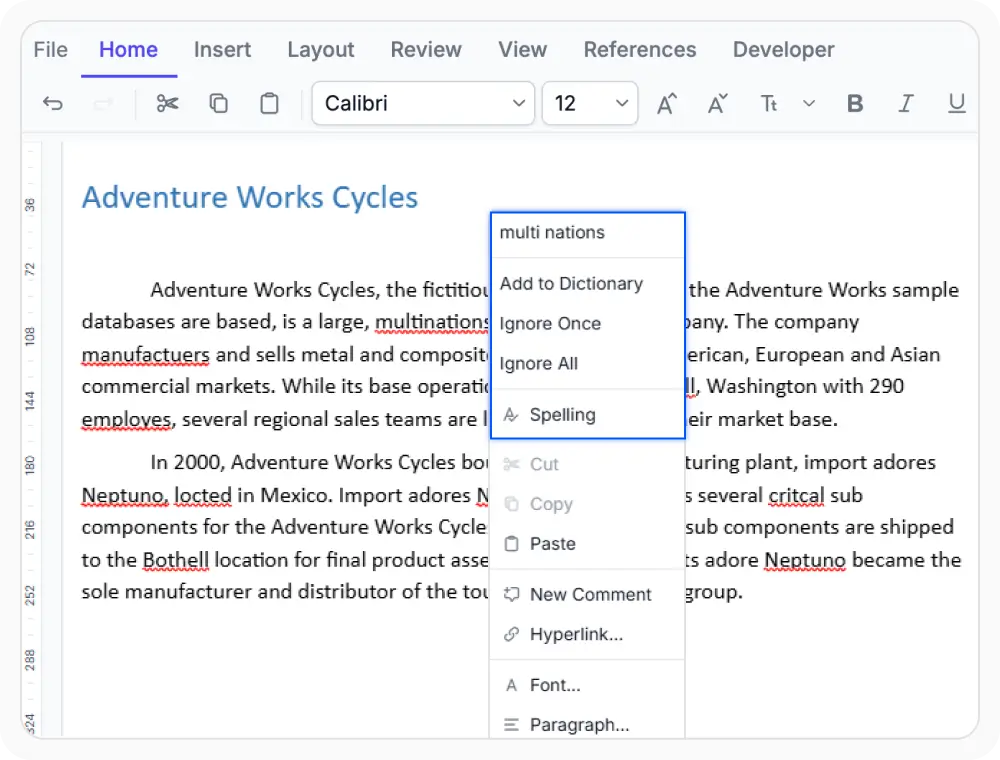
Task: Choose the 'multi nations' spelling suggestion
Action: click(x=587, y=233)
